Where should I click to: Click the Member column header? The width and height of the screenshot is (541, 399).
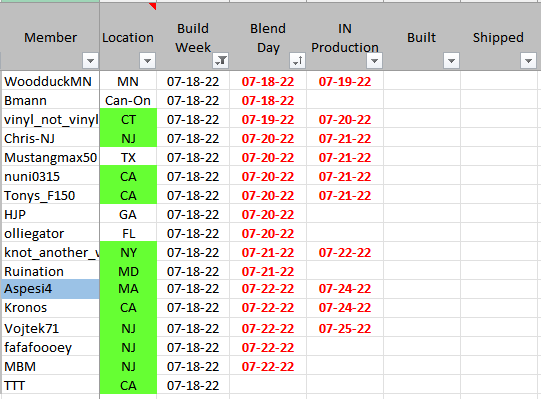click(50, 37)
